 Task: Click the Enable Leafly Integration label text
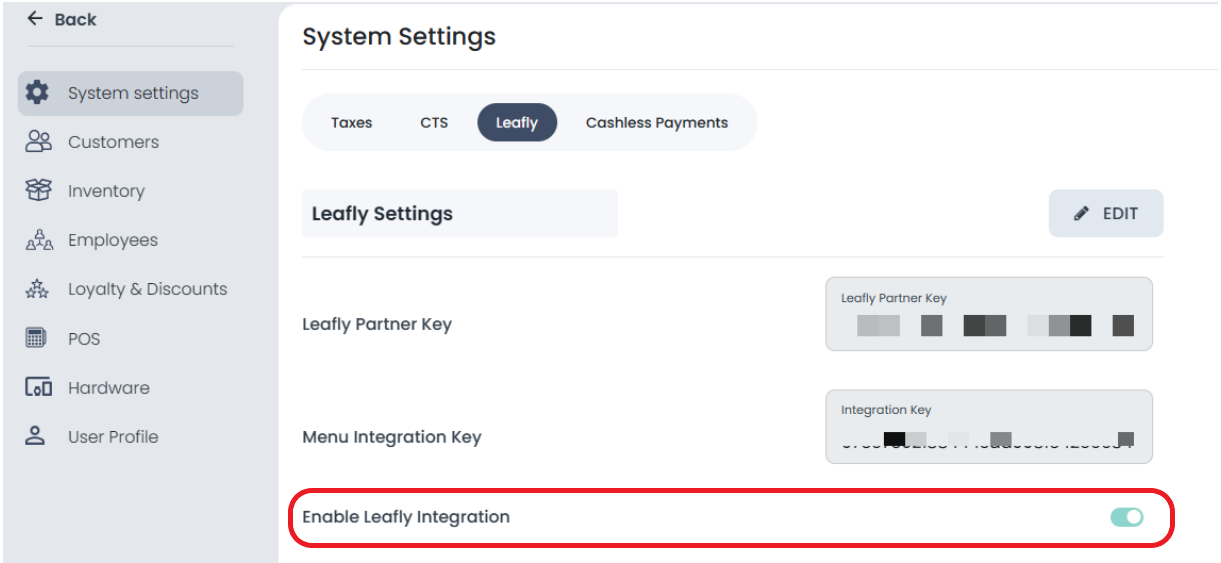tap(406, 517)
